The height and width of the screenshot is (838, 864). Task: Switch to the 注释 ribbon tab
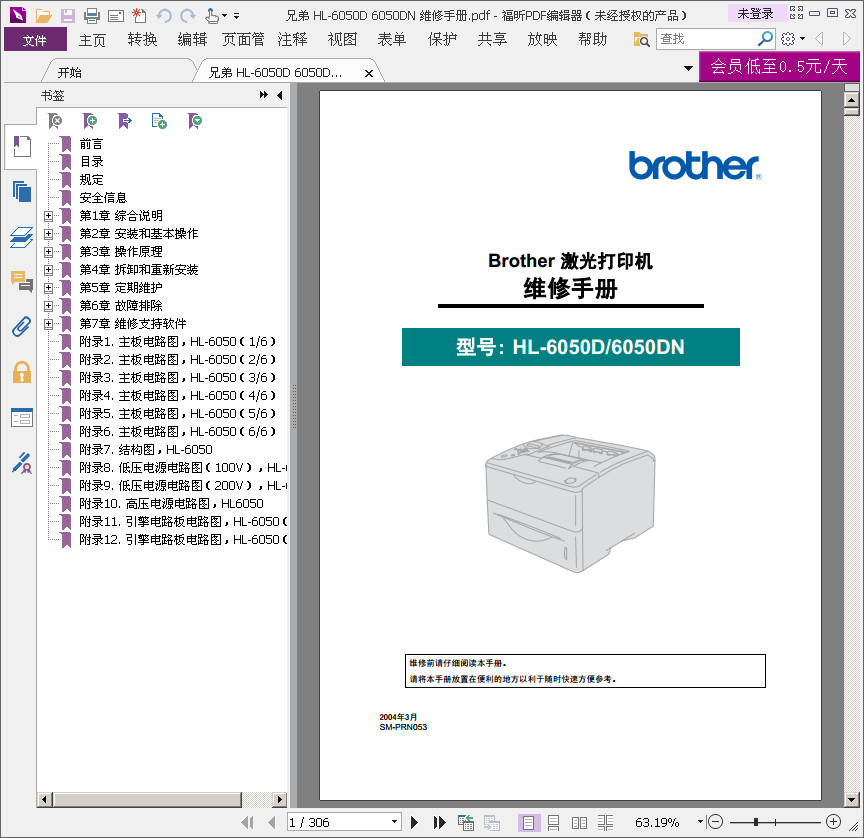coord(292,40)
